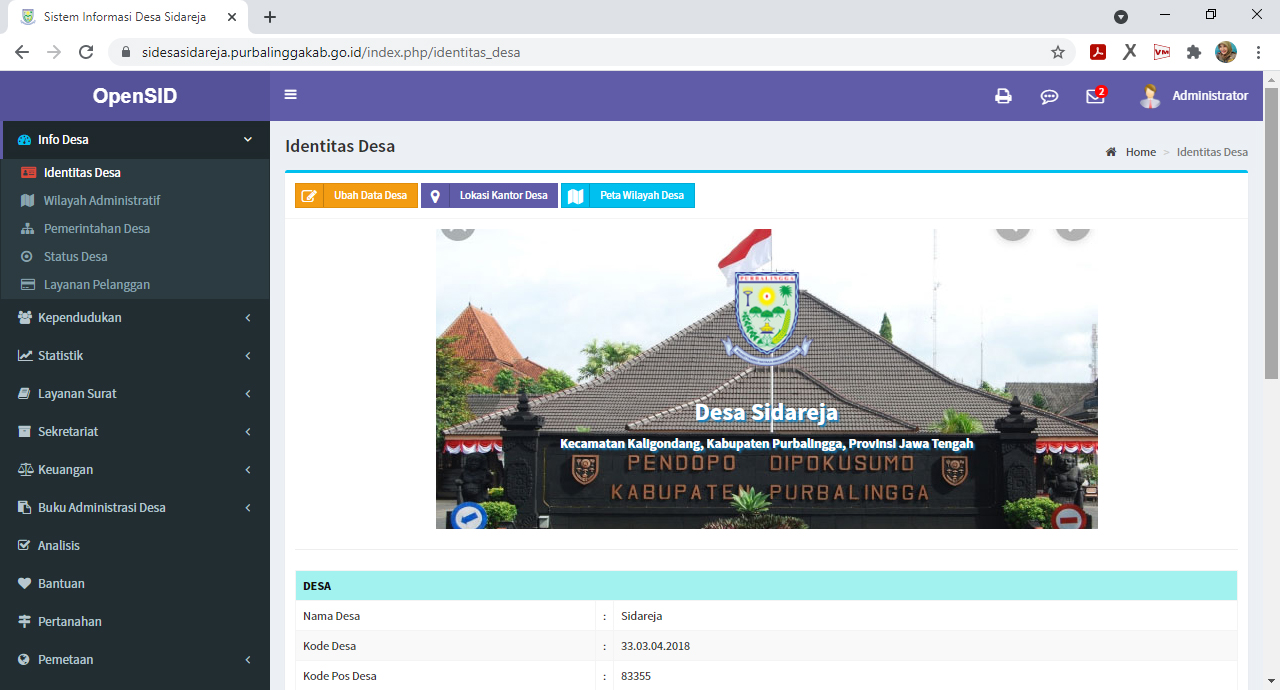Reload the page
The width and height of the screenshot is (1280, 690).
[x=86, y=52]
